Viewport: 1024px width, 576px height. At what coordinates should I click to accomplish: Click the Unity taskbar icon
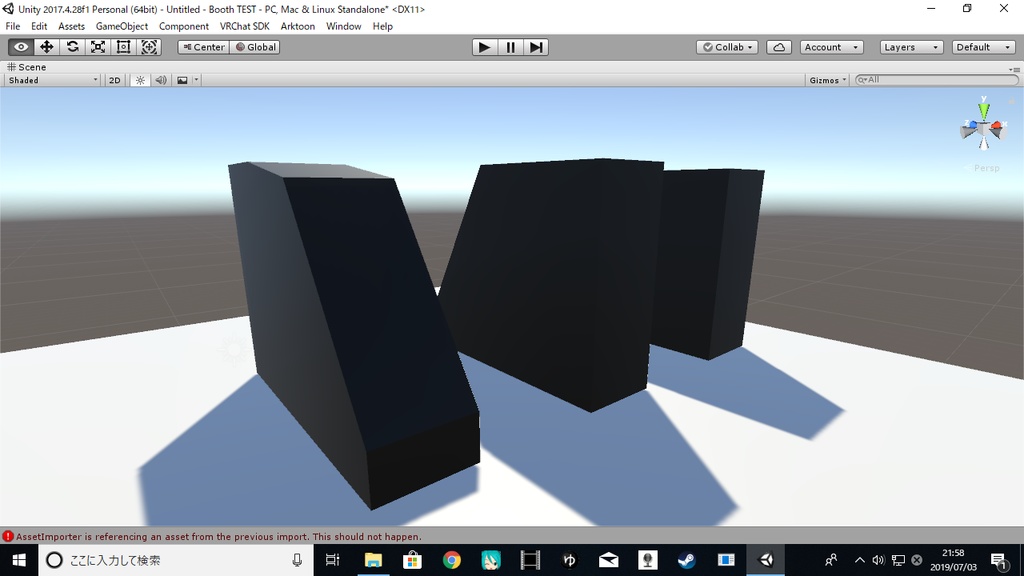pos(765,560)
